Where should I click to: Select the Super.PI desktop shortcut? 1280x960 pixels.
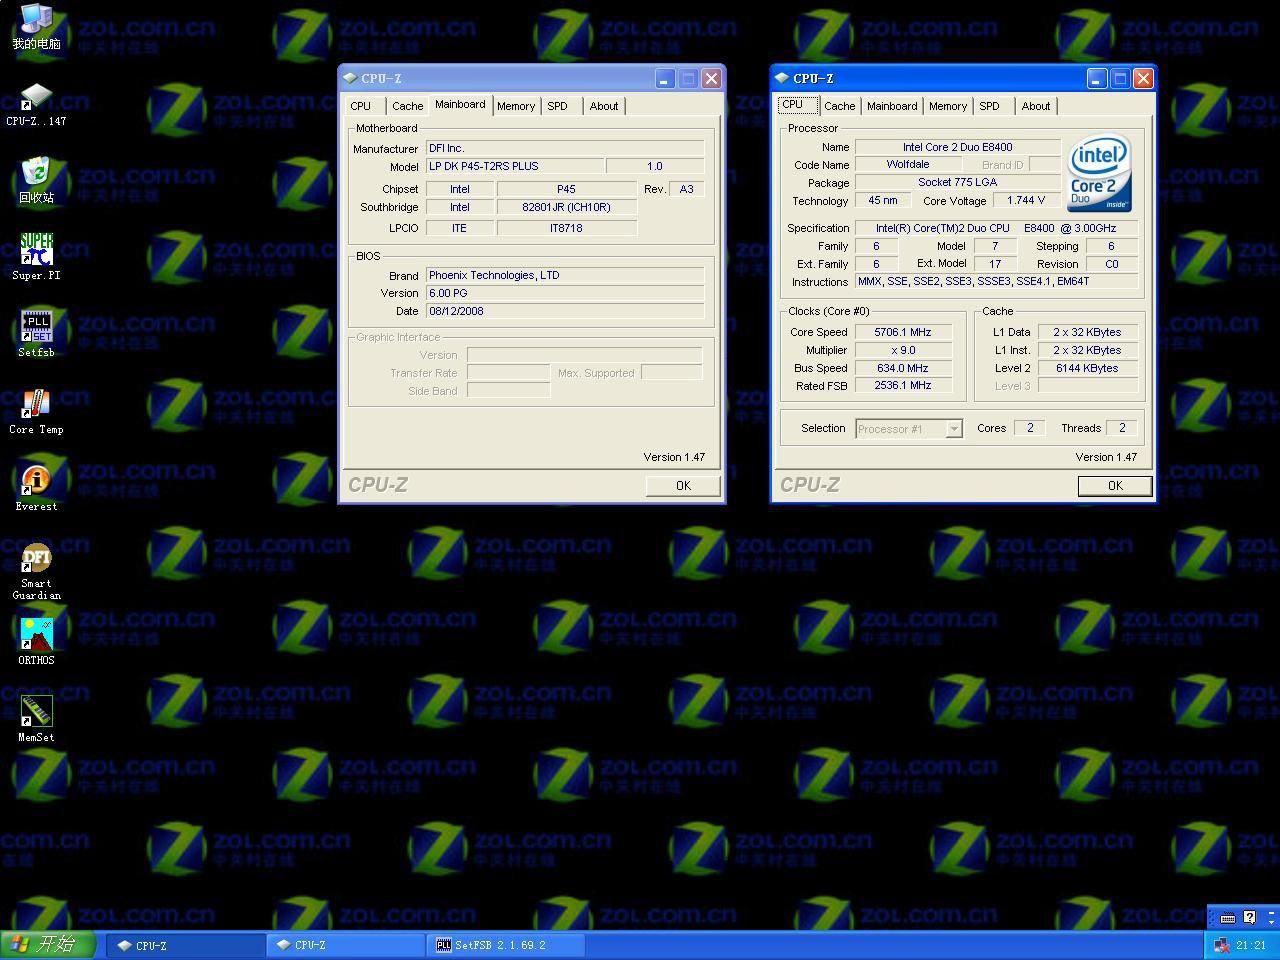coord(36,256)
